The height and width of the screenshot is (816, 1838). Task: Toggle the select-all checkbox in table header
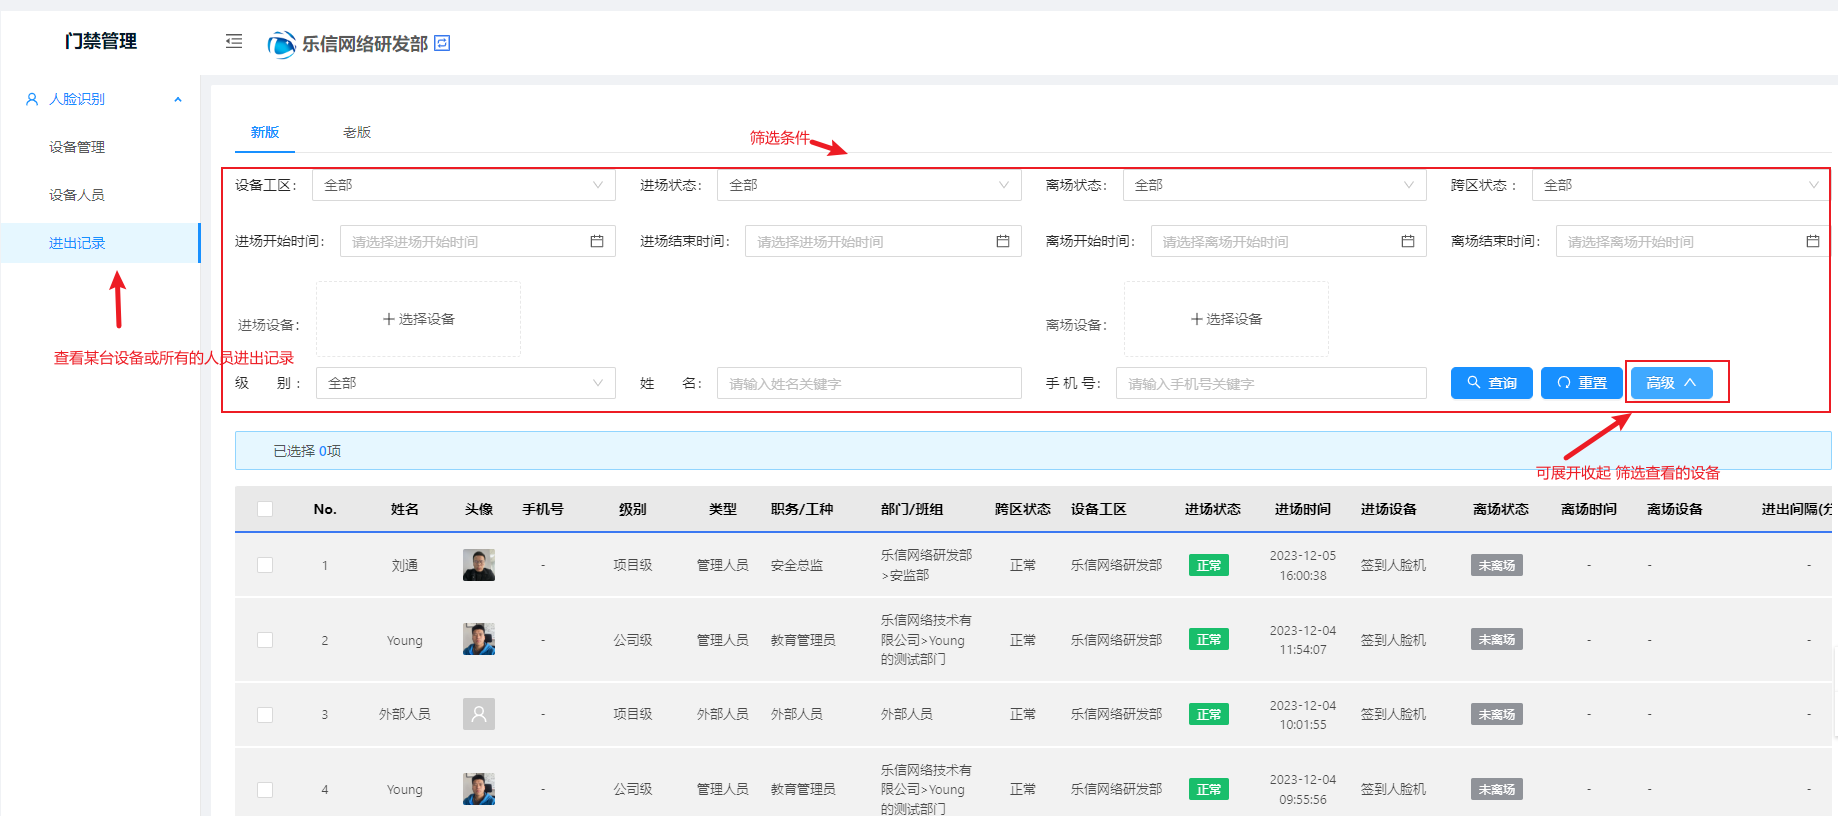265,509
